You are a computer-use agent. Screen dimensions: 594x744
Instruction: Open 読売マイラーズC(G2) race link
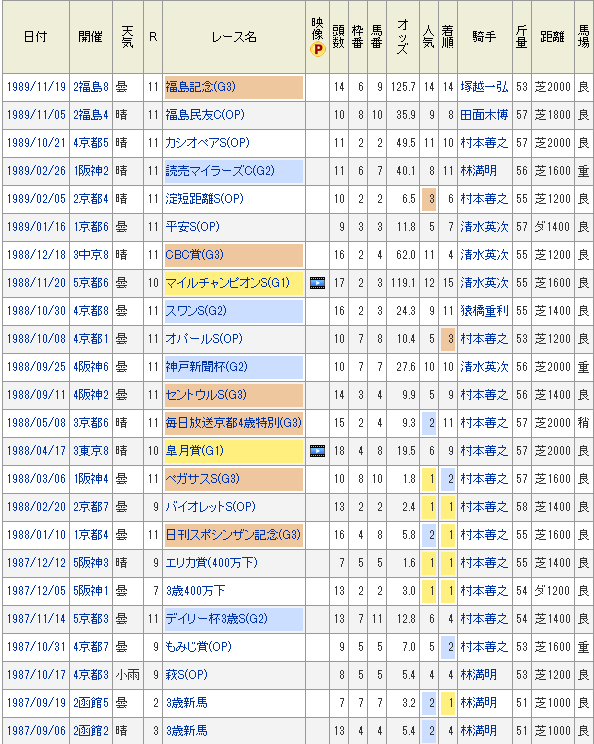pos(220,171)
